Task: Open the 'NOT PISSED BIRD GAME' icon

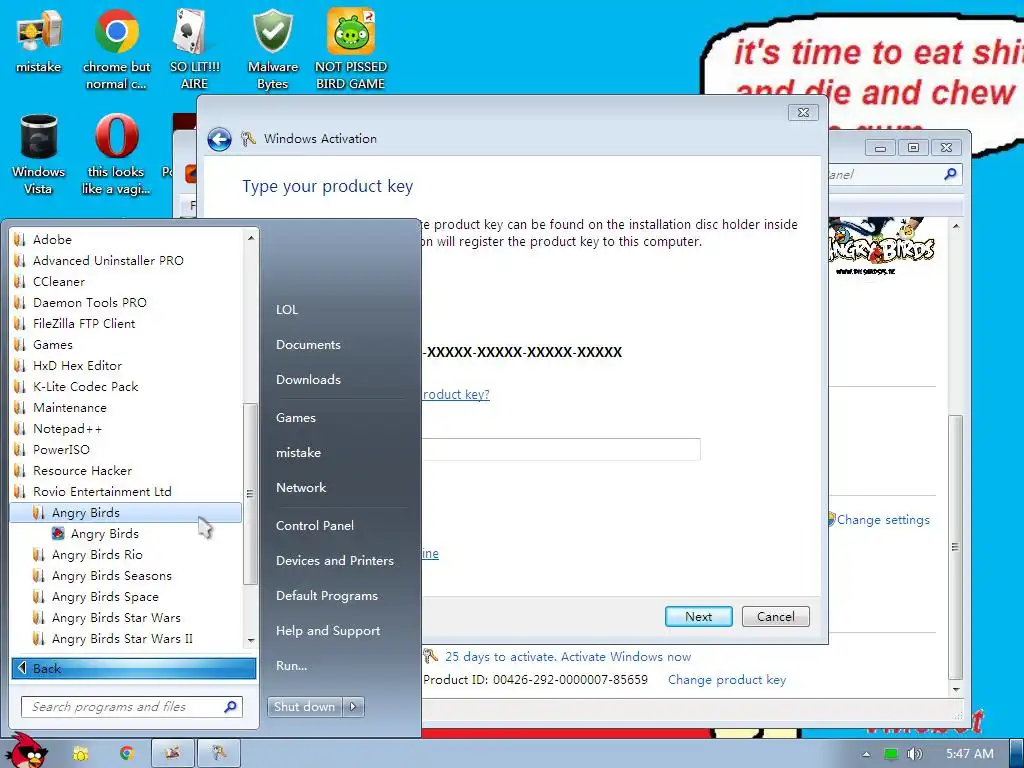Action: (351, 50)
